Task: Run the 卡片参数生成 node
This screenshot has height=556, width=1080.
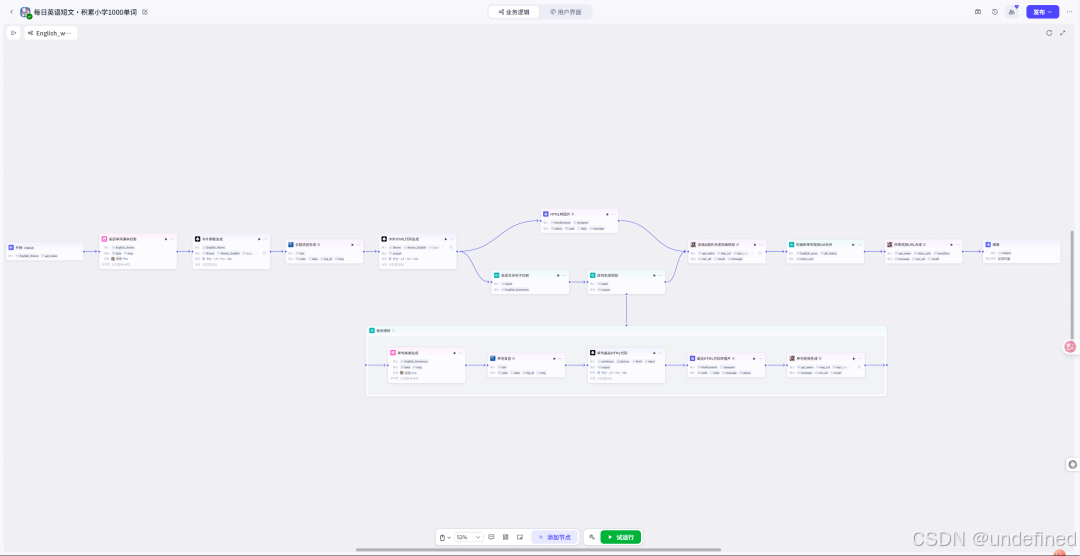Action: (x=259, y=239)
